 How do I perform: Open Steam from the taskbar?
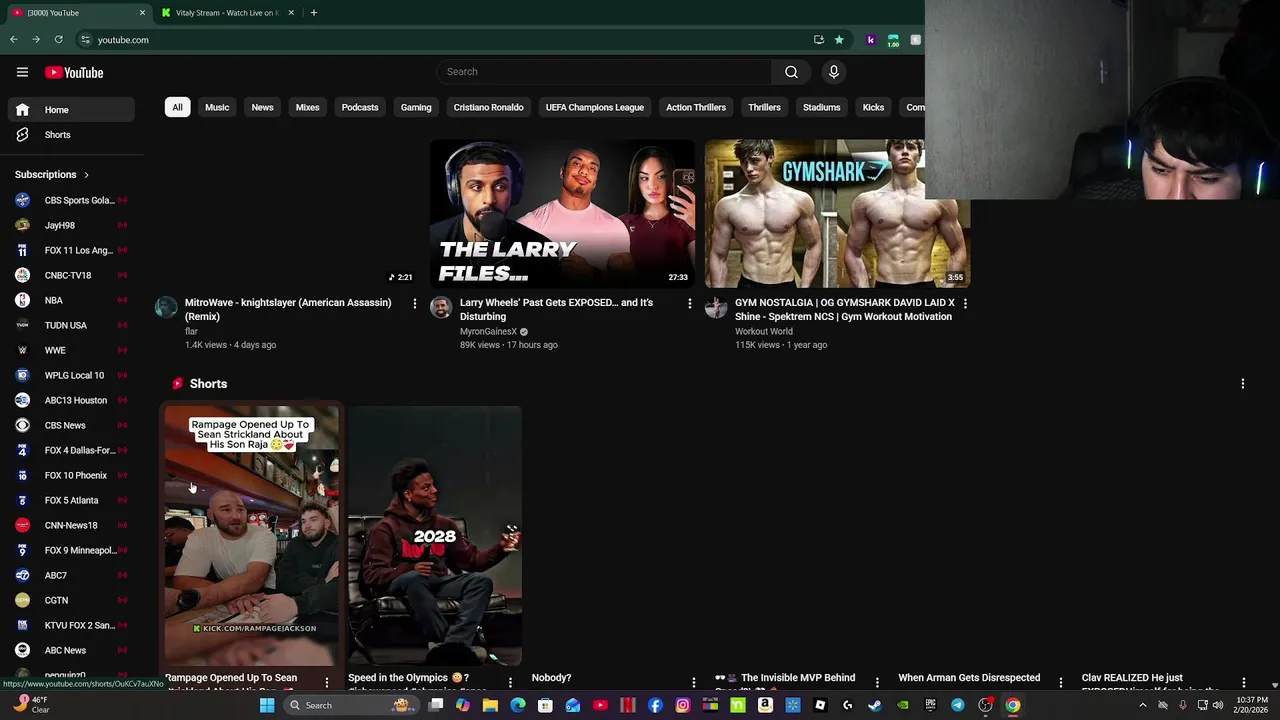[875, 705]
